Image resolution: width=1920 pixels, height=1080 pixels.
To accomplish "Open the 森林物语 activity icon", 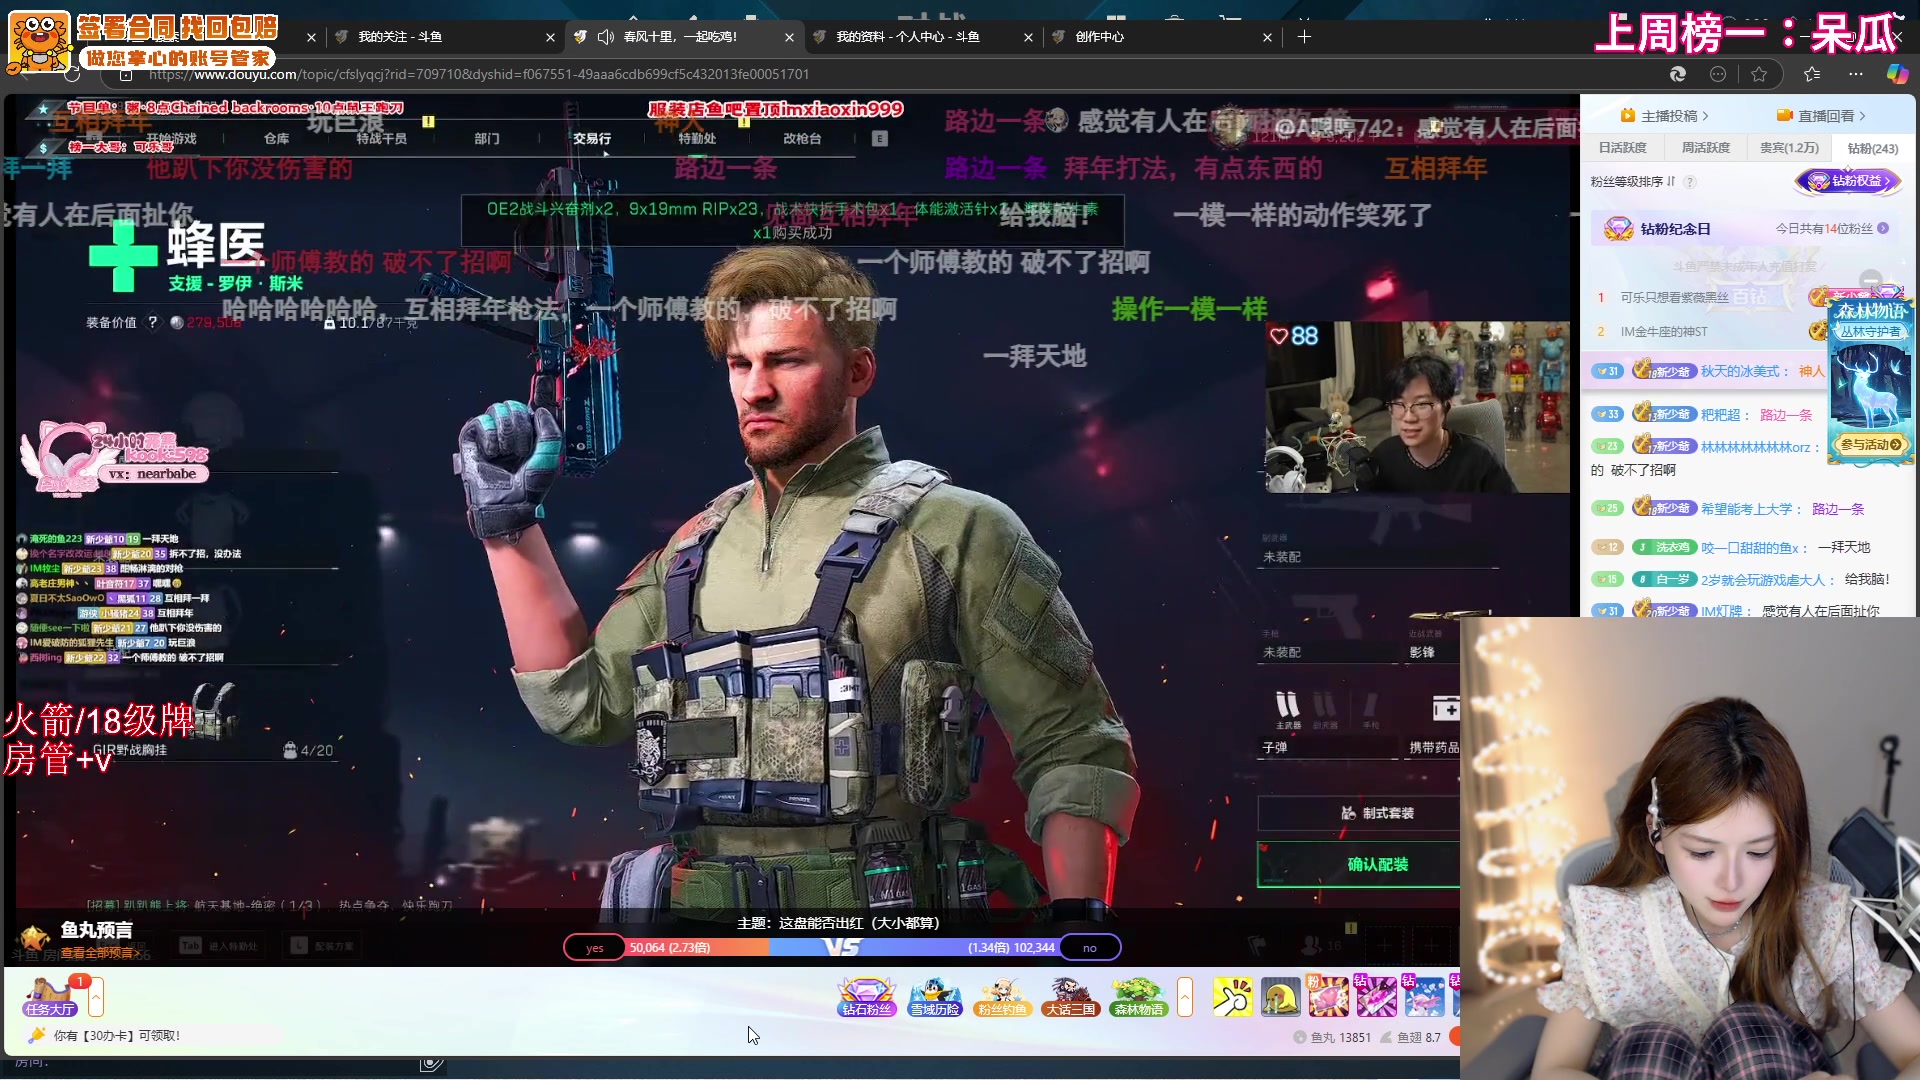I will pyautogui.click(x=1138, y=996).
